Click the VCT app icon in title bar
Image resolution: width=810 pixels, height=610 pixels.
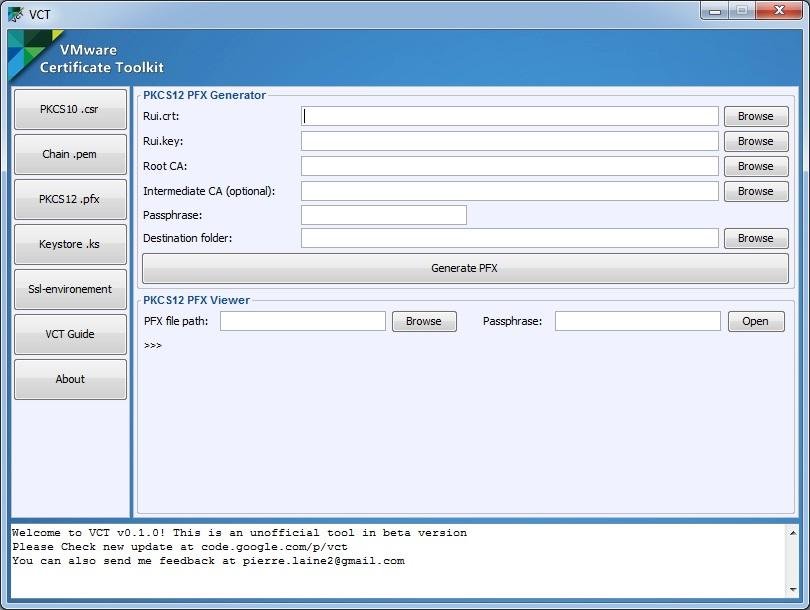[15, 14]
